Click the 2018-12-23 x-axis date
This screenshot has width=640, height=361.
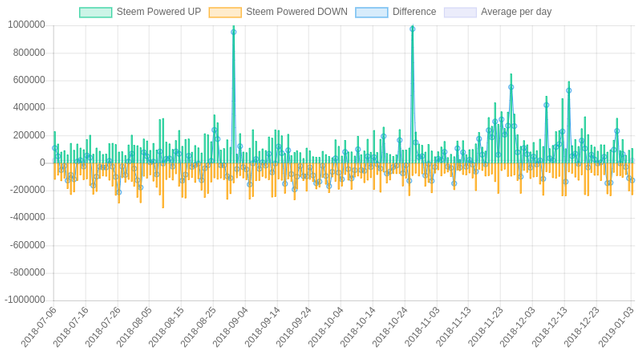581,327
